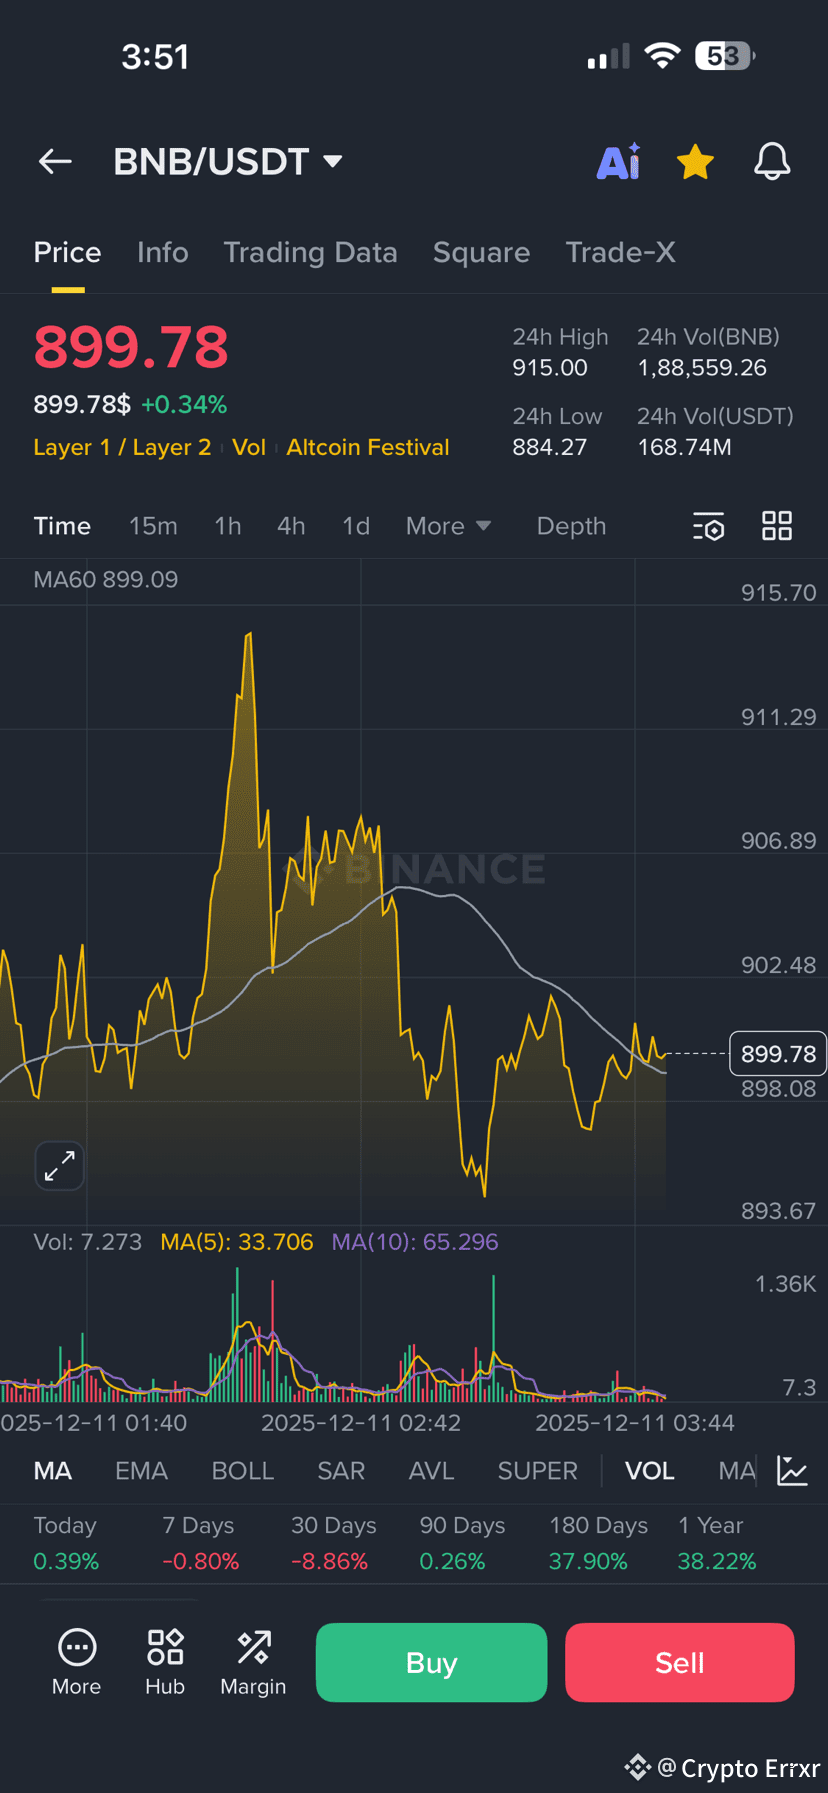Viewport: 828px width, 1793px height.
Task: Enable the MA indicator
Action: pyautogui.click(x=53, y=1471)
